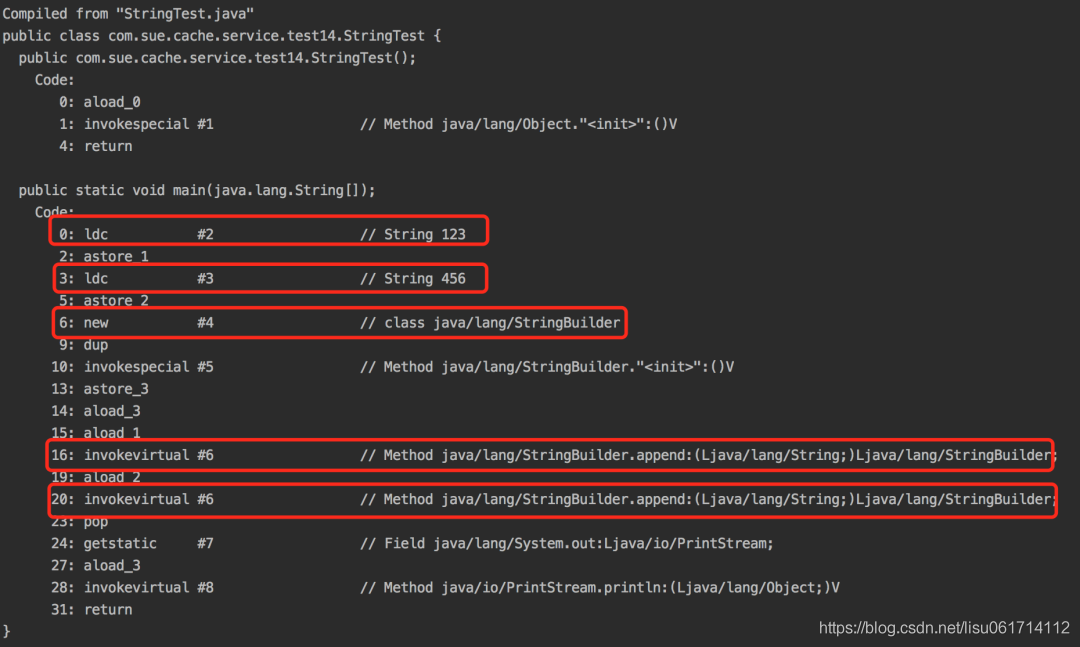Click the '31: return' instruction
The height and width of the screenshot is (647, 1080).
(92, 610)
